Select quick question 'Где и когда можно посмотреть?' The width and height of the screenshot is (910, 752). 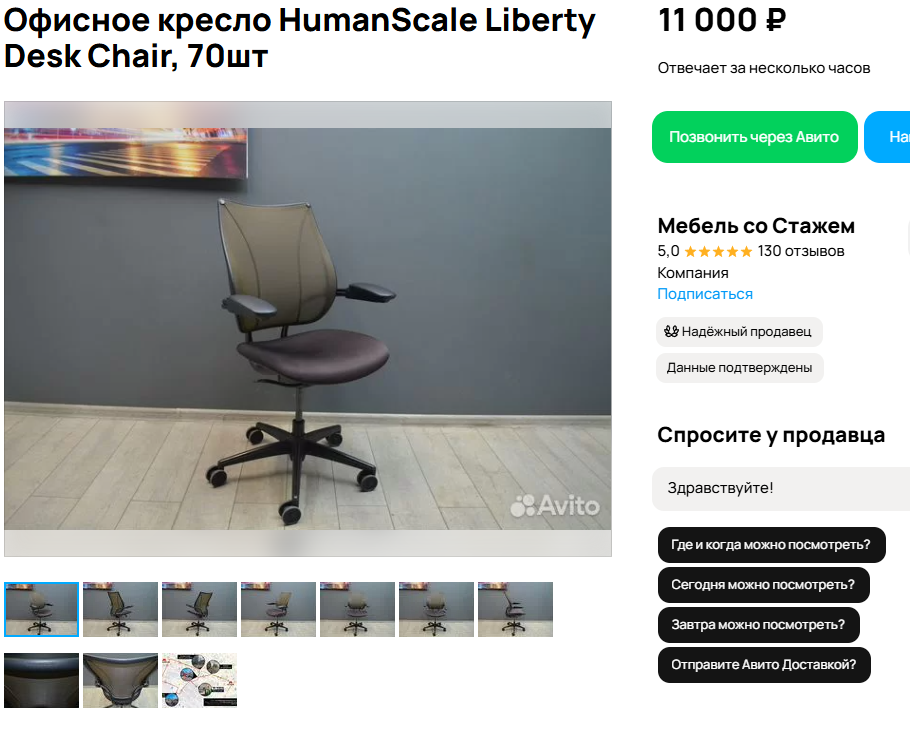click(x=771, y=545)
